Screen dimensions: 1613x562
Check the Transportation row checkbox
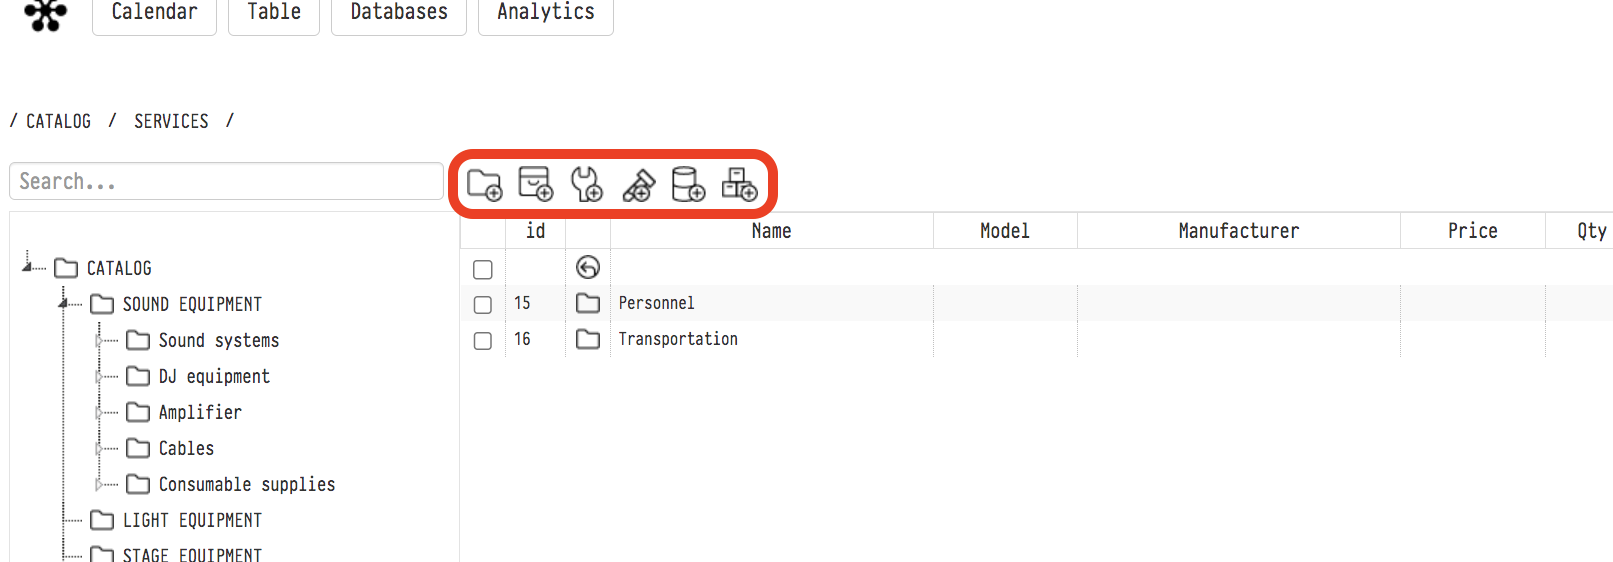tap(483, 340)
